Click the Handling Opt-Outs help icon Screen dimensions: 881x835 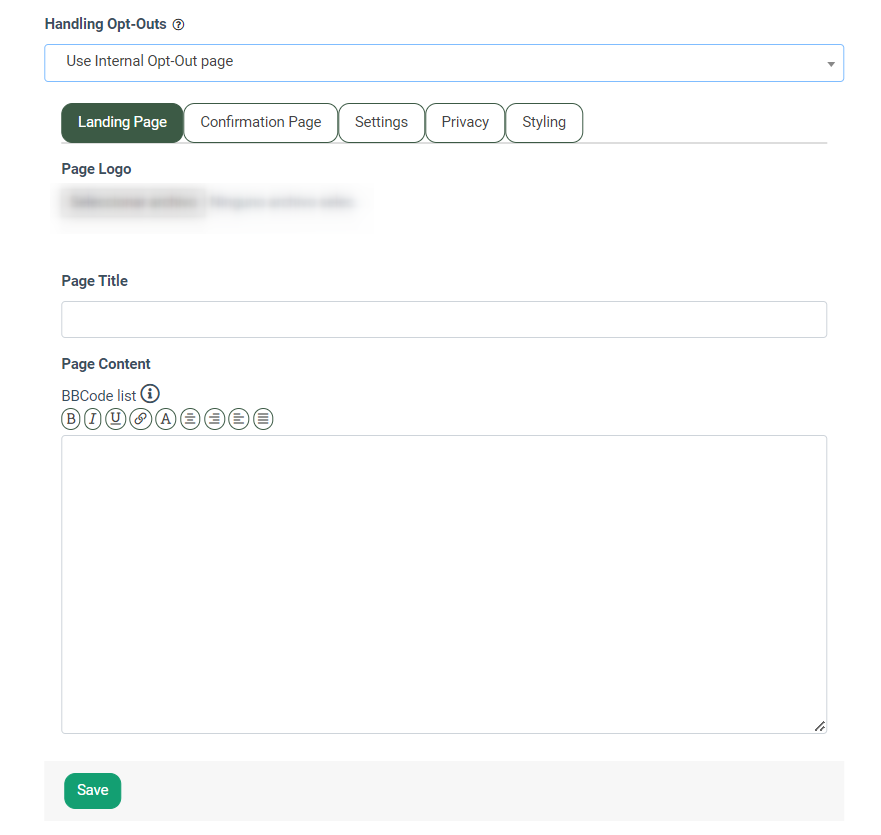click(178, 25)
